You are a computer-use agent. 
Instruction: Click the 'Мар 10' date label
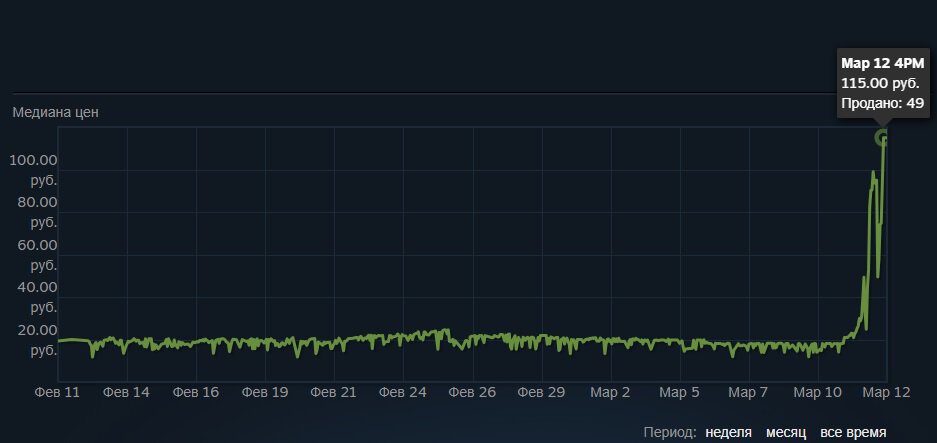(817, 392)
